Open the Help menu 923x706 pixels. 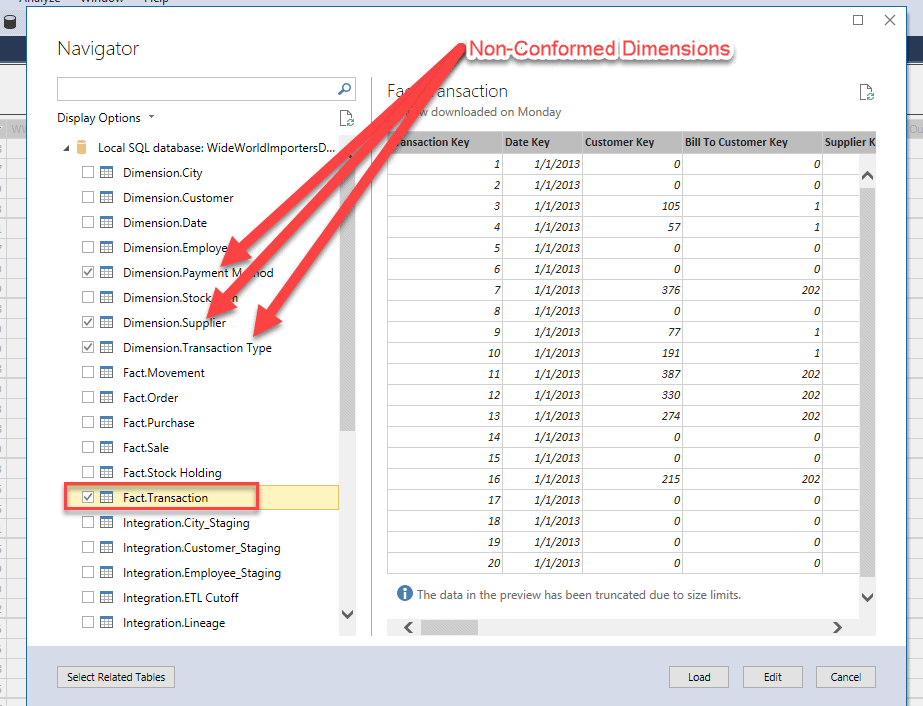click(x=157, y=2)
